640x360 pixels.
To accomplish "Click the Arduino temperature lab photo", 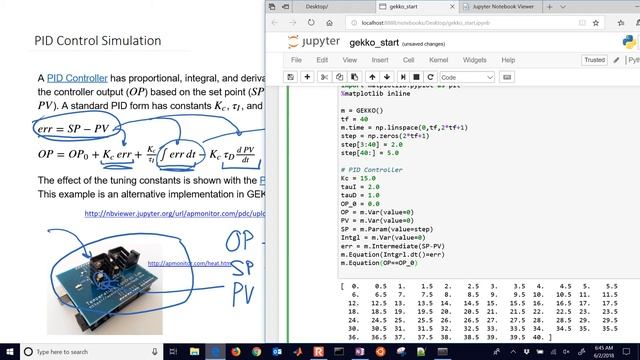I will point(104,289).
